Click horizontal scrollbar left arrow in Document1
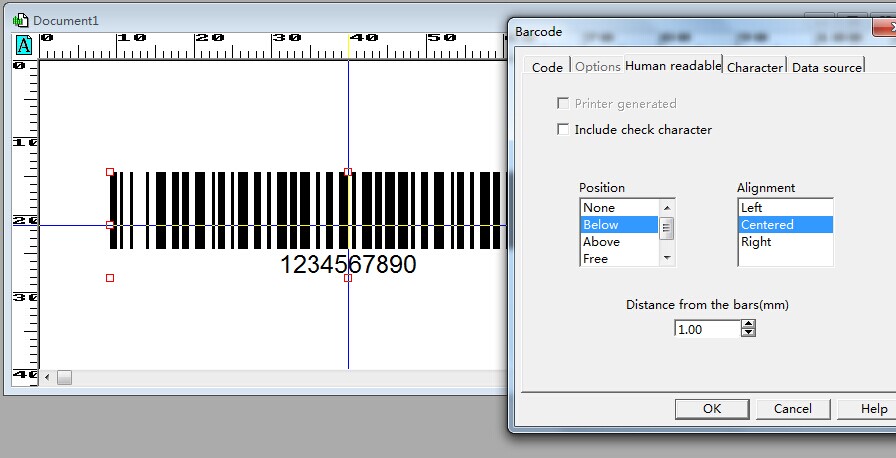This screenshot has height=458, width=896. (x=47, y=377)
